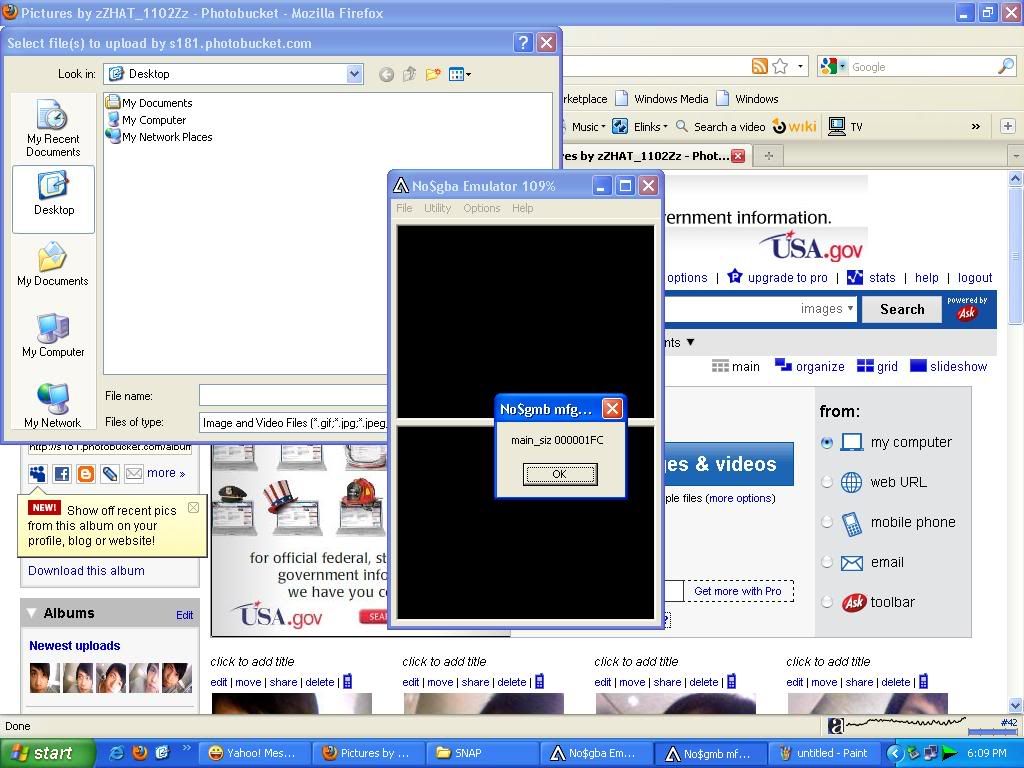Switch to untitled - Paint in the taskbar

tap(825, 753)
